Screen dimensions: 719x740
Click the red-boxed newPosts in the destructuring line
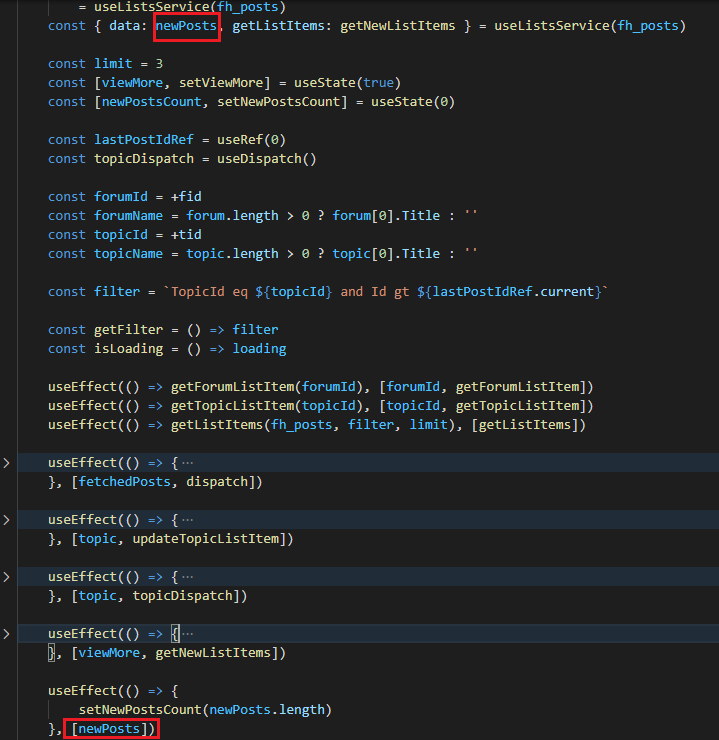pyautogui.click(x=187, y=26)
